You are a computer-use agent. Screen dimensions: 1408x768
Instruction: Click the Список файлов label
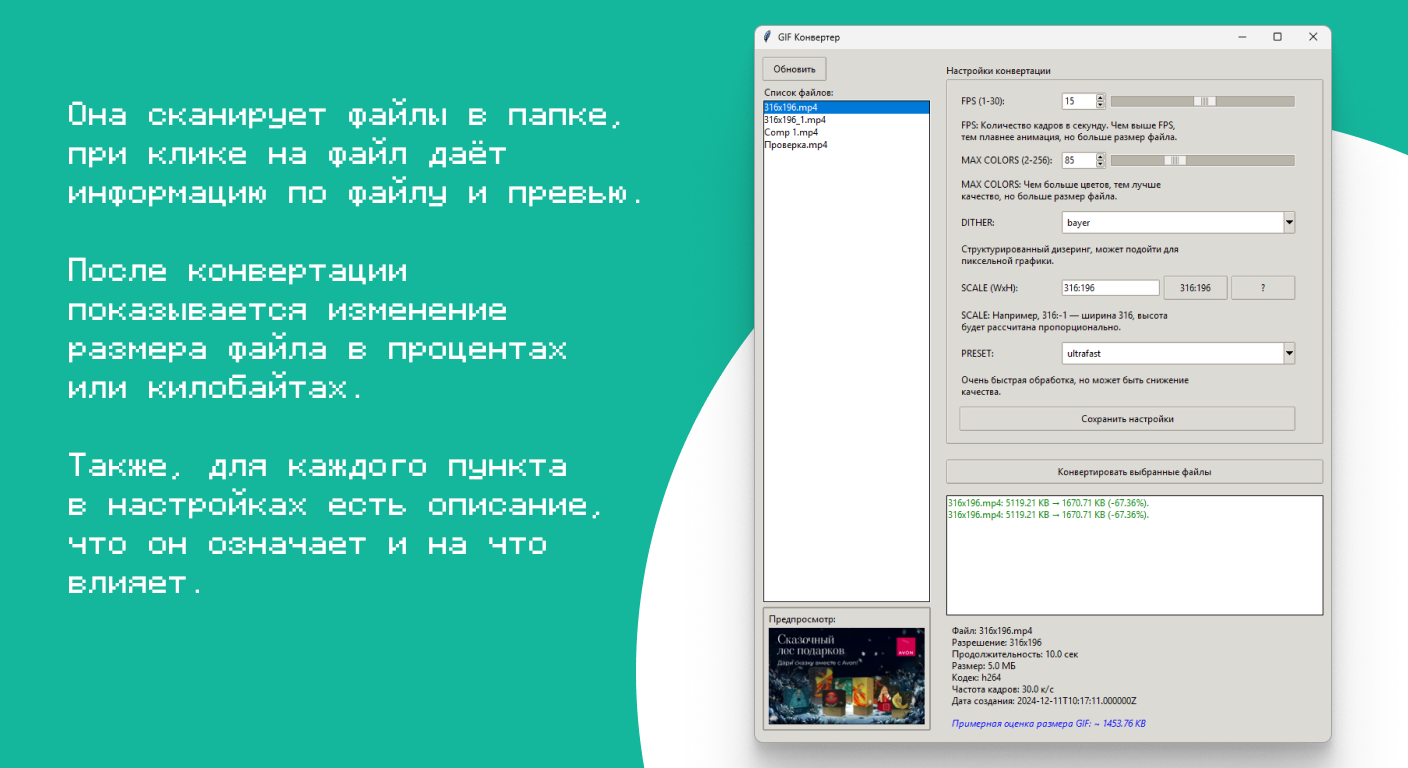(x=799, y=93)
